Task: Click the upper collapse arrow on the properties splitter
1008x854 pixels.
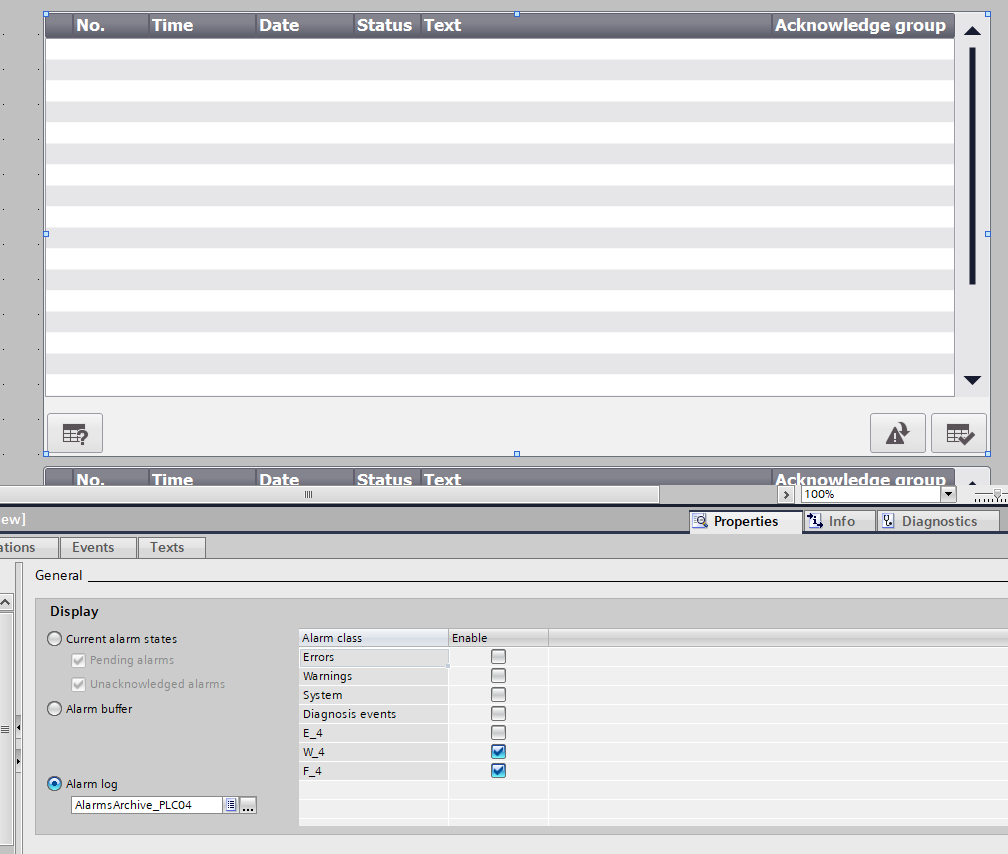Action: (x=19, y=727)
